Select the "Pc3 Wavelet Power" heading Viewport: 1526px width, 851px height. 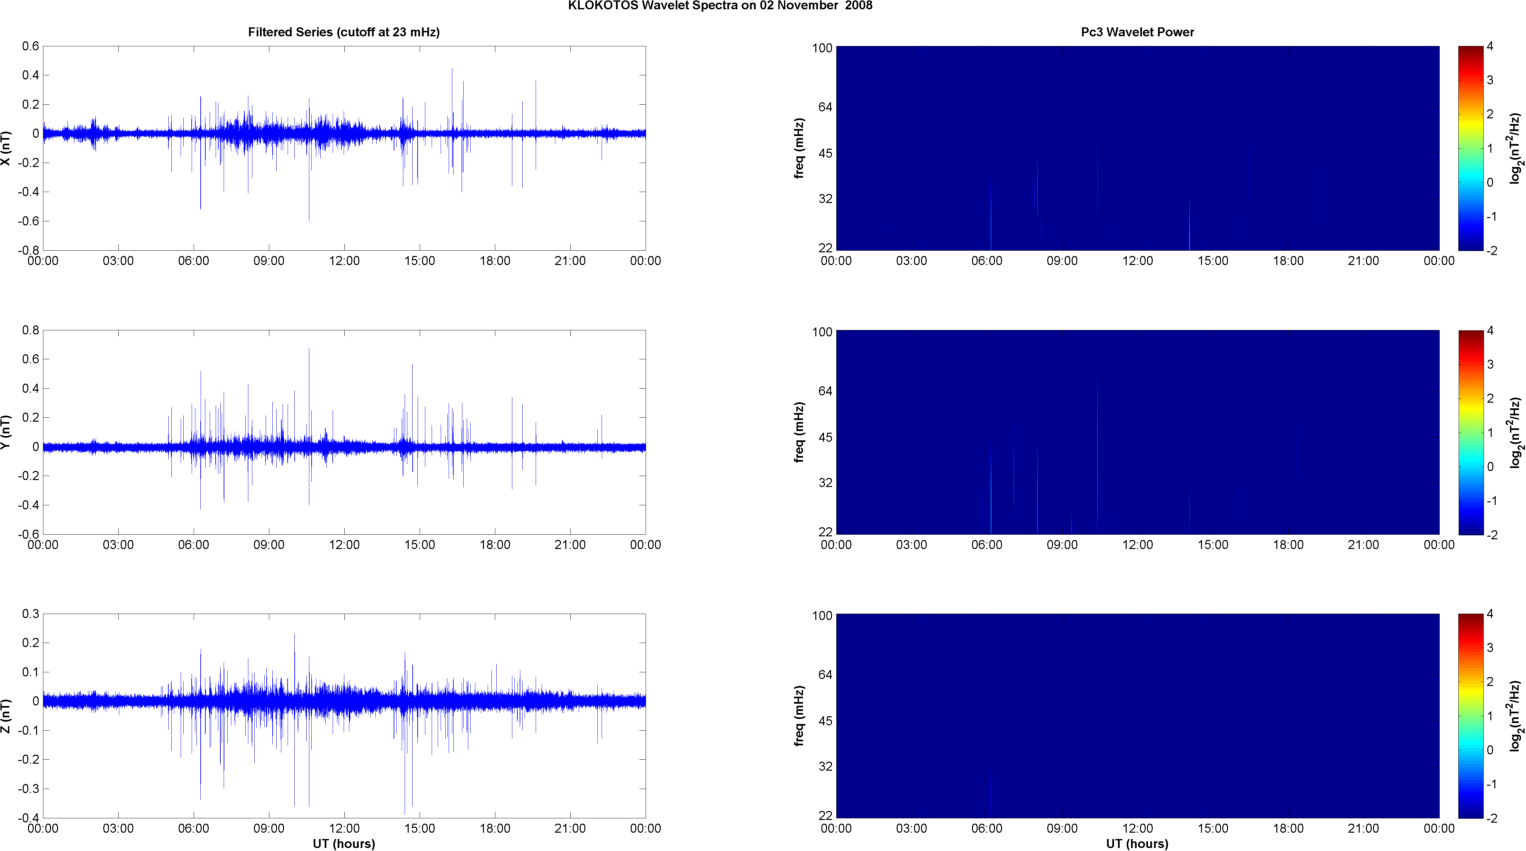(x=1137, y=32)
